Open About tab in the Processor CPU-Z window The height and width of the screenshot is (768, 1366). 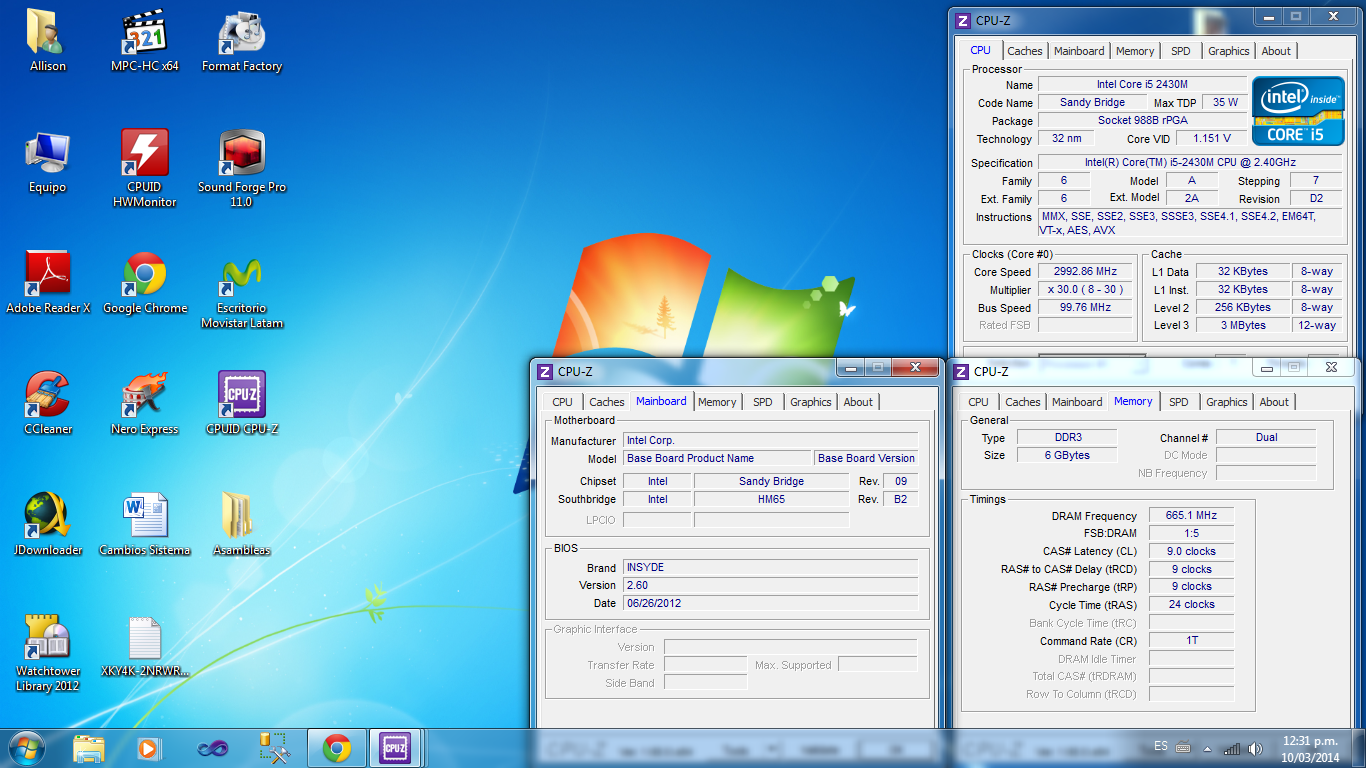(1276, 51)
